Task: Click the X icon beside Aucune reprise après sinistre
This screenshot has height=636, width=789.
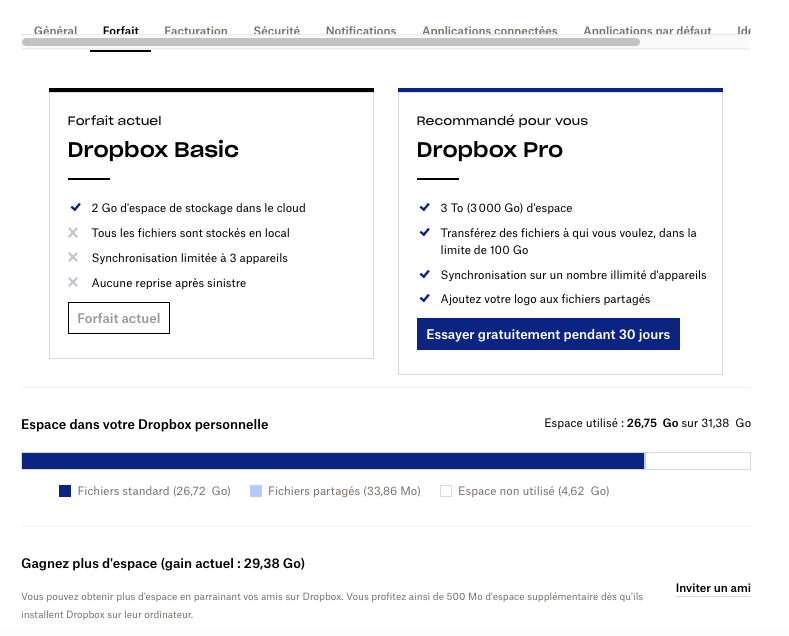Action: [73, 282]
